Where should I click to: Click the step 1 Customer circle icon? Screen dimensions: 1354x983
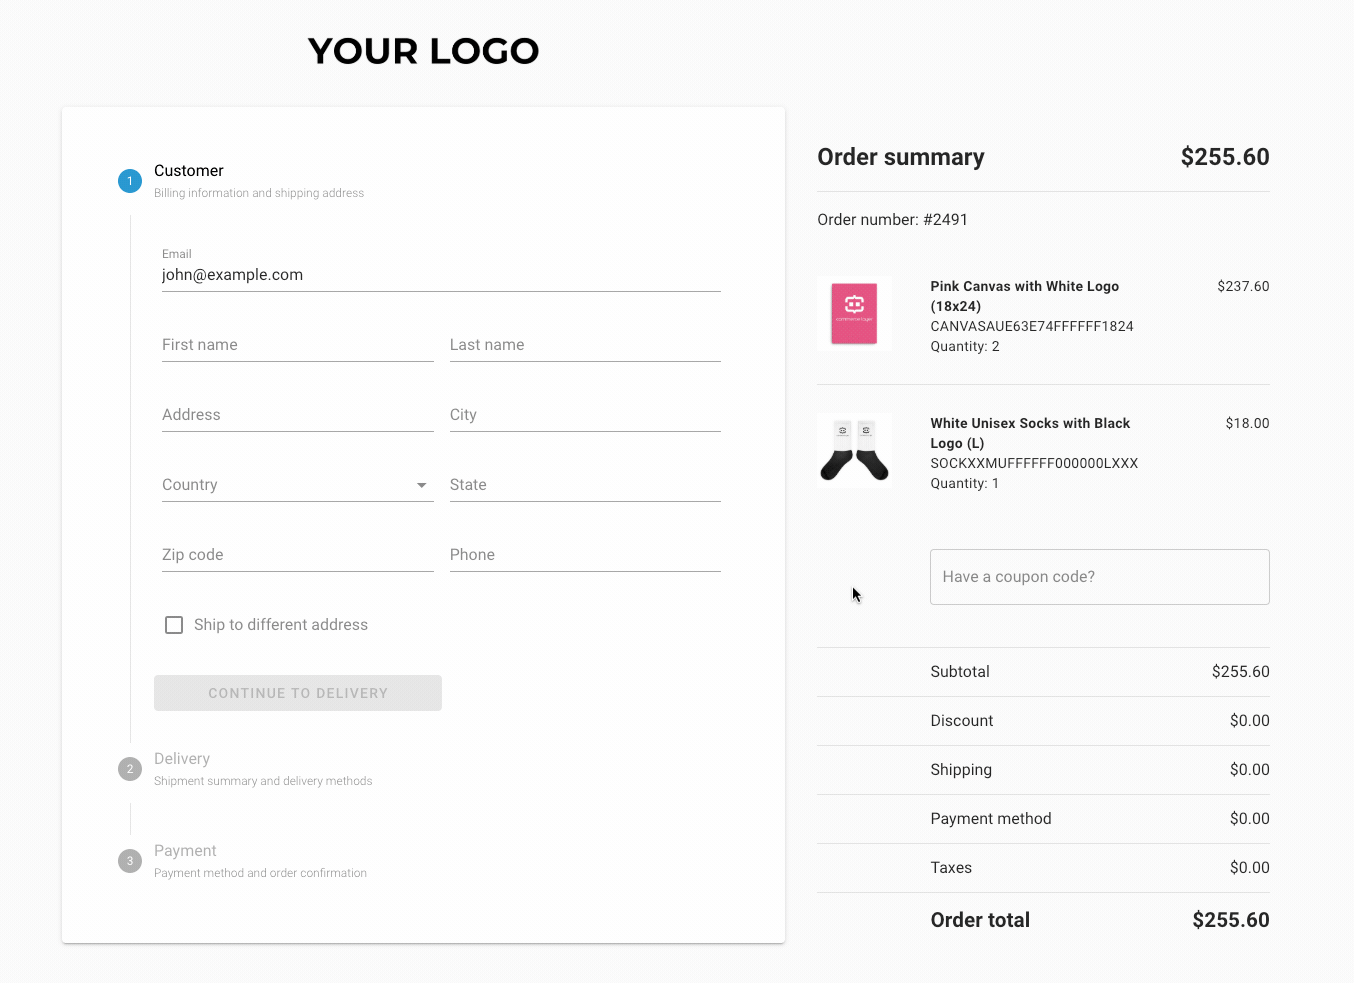coord(130,181)
